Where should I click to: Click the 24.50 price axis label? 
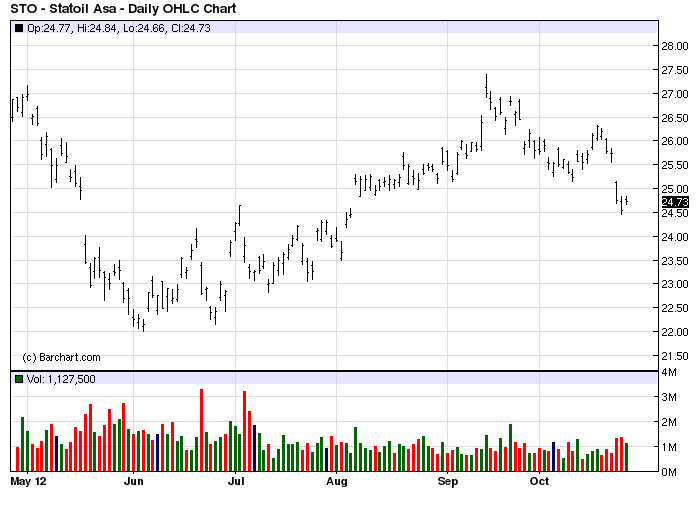pos(675,213)
